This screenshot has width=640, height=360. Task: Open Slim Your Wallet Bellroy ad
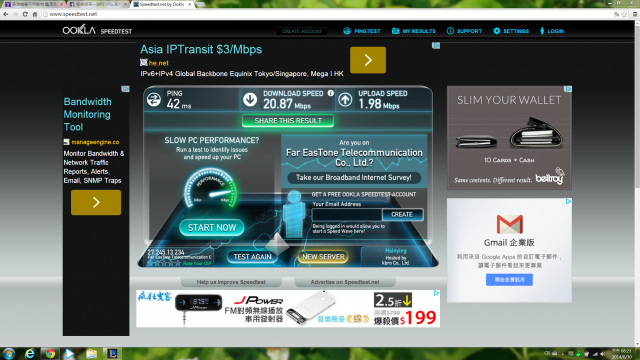tap(509, 138)
